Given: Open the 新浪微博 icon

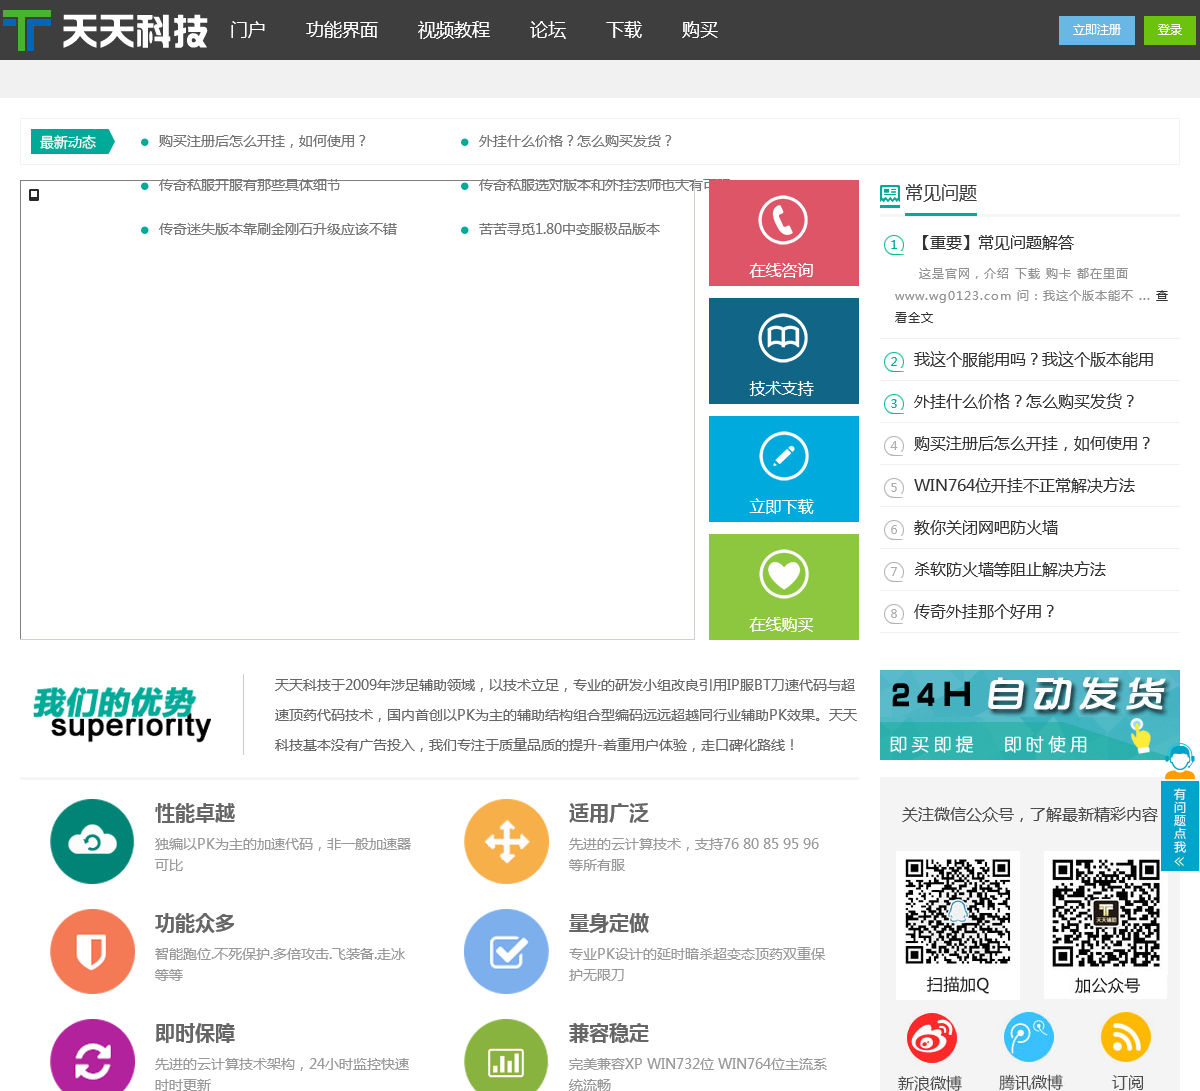Looking at the screenshot, I should [932, 1037].
